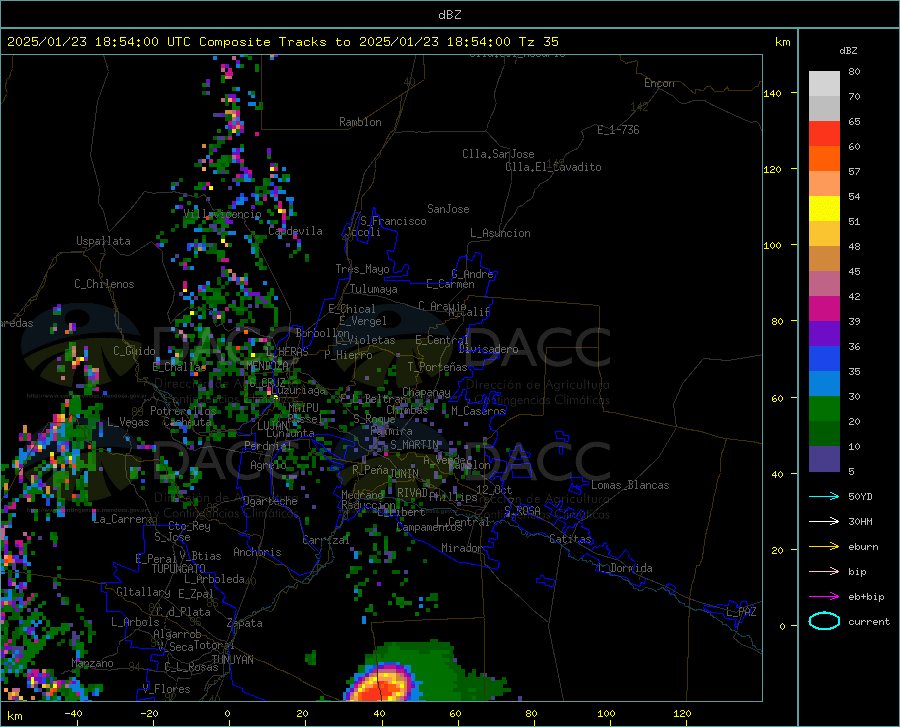Image resolution: width=900 pixels, height=727 pixels.
Task: Click the Divisadero map label
Action: pos(488,349)
